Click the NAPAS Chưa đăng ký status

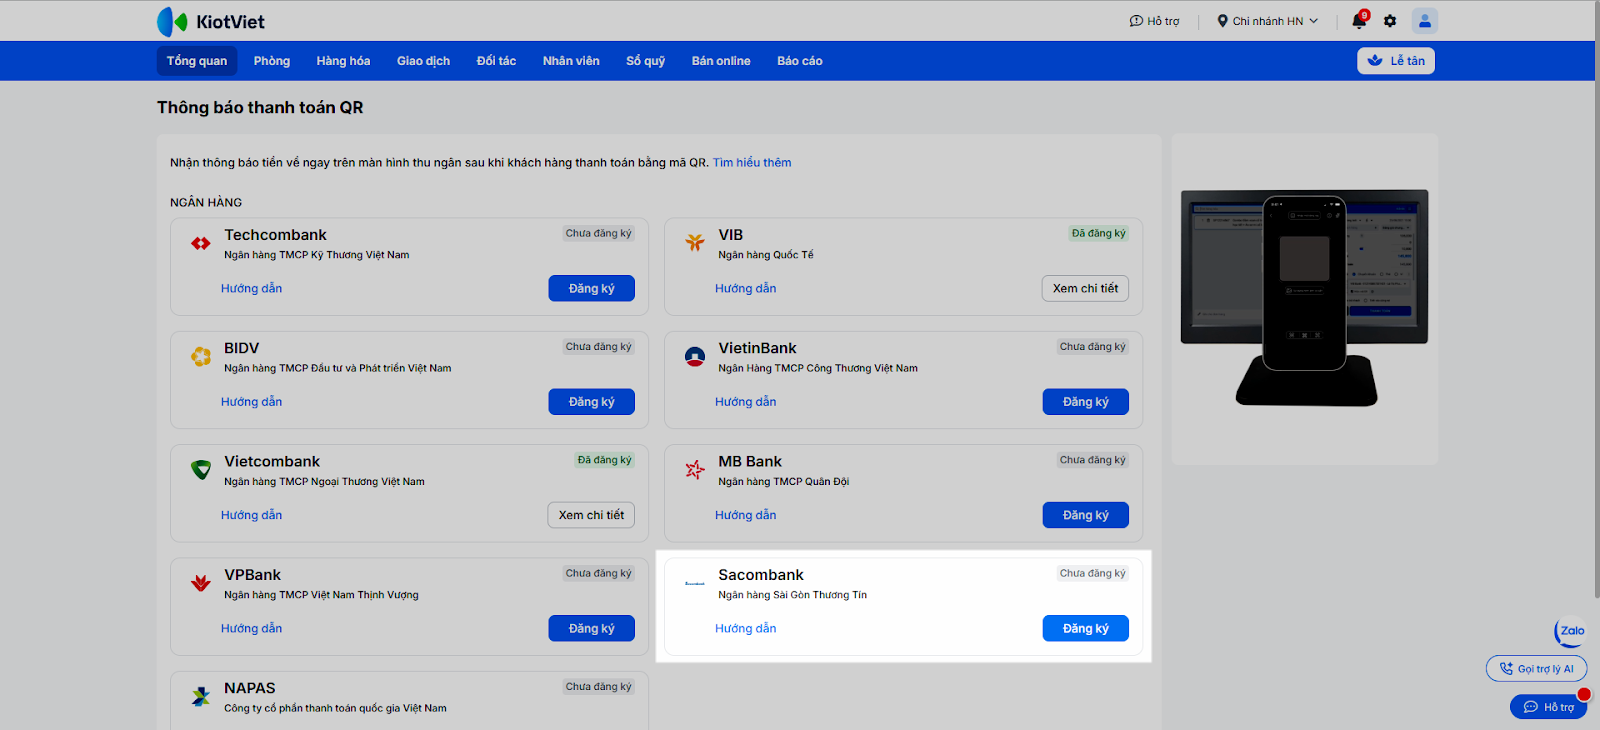click(x=599, y=687)
